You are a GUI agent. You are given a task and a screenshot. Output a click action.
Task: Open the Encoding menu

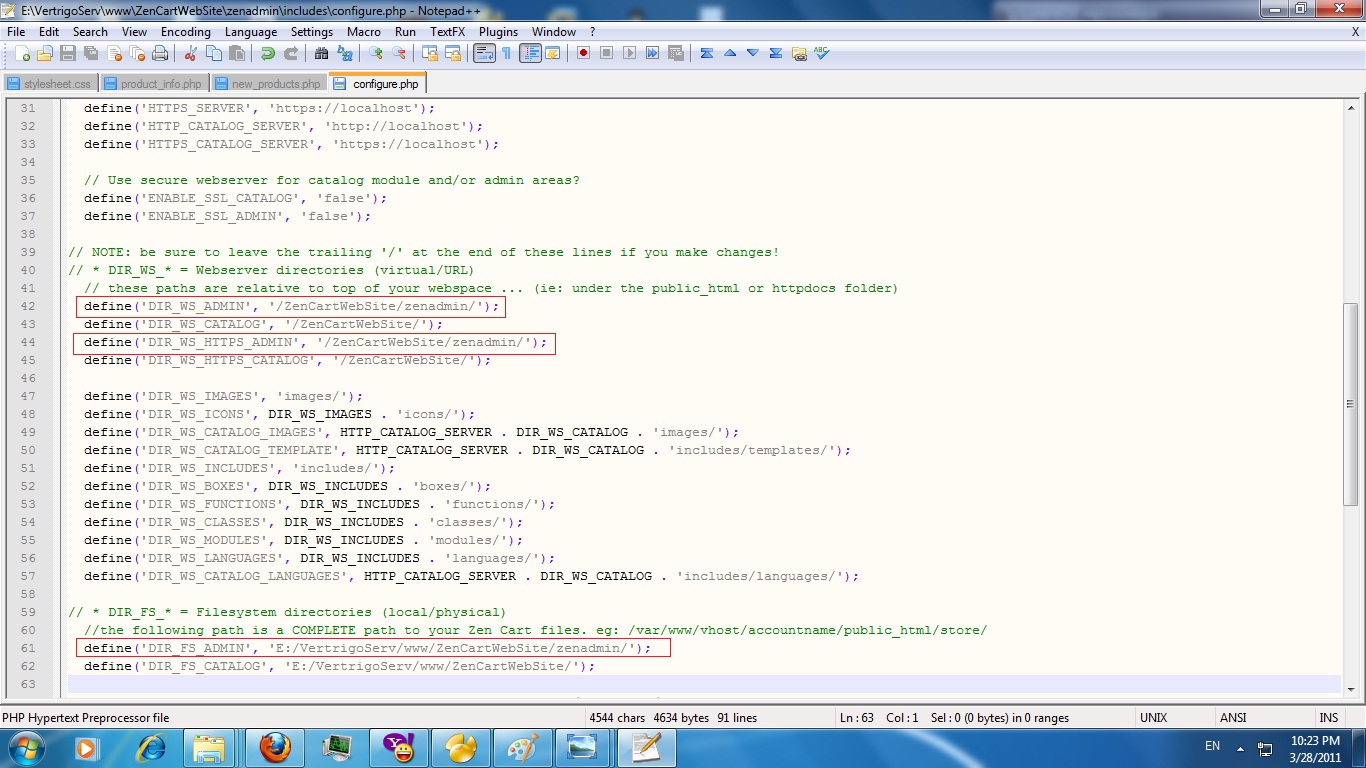[186, 32]
